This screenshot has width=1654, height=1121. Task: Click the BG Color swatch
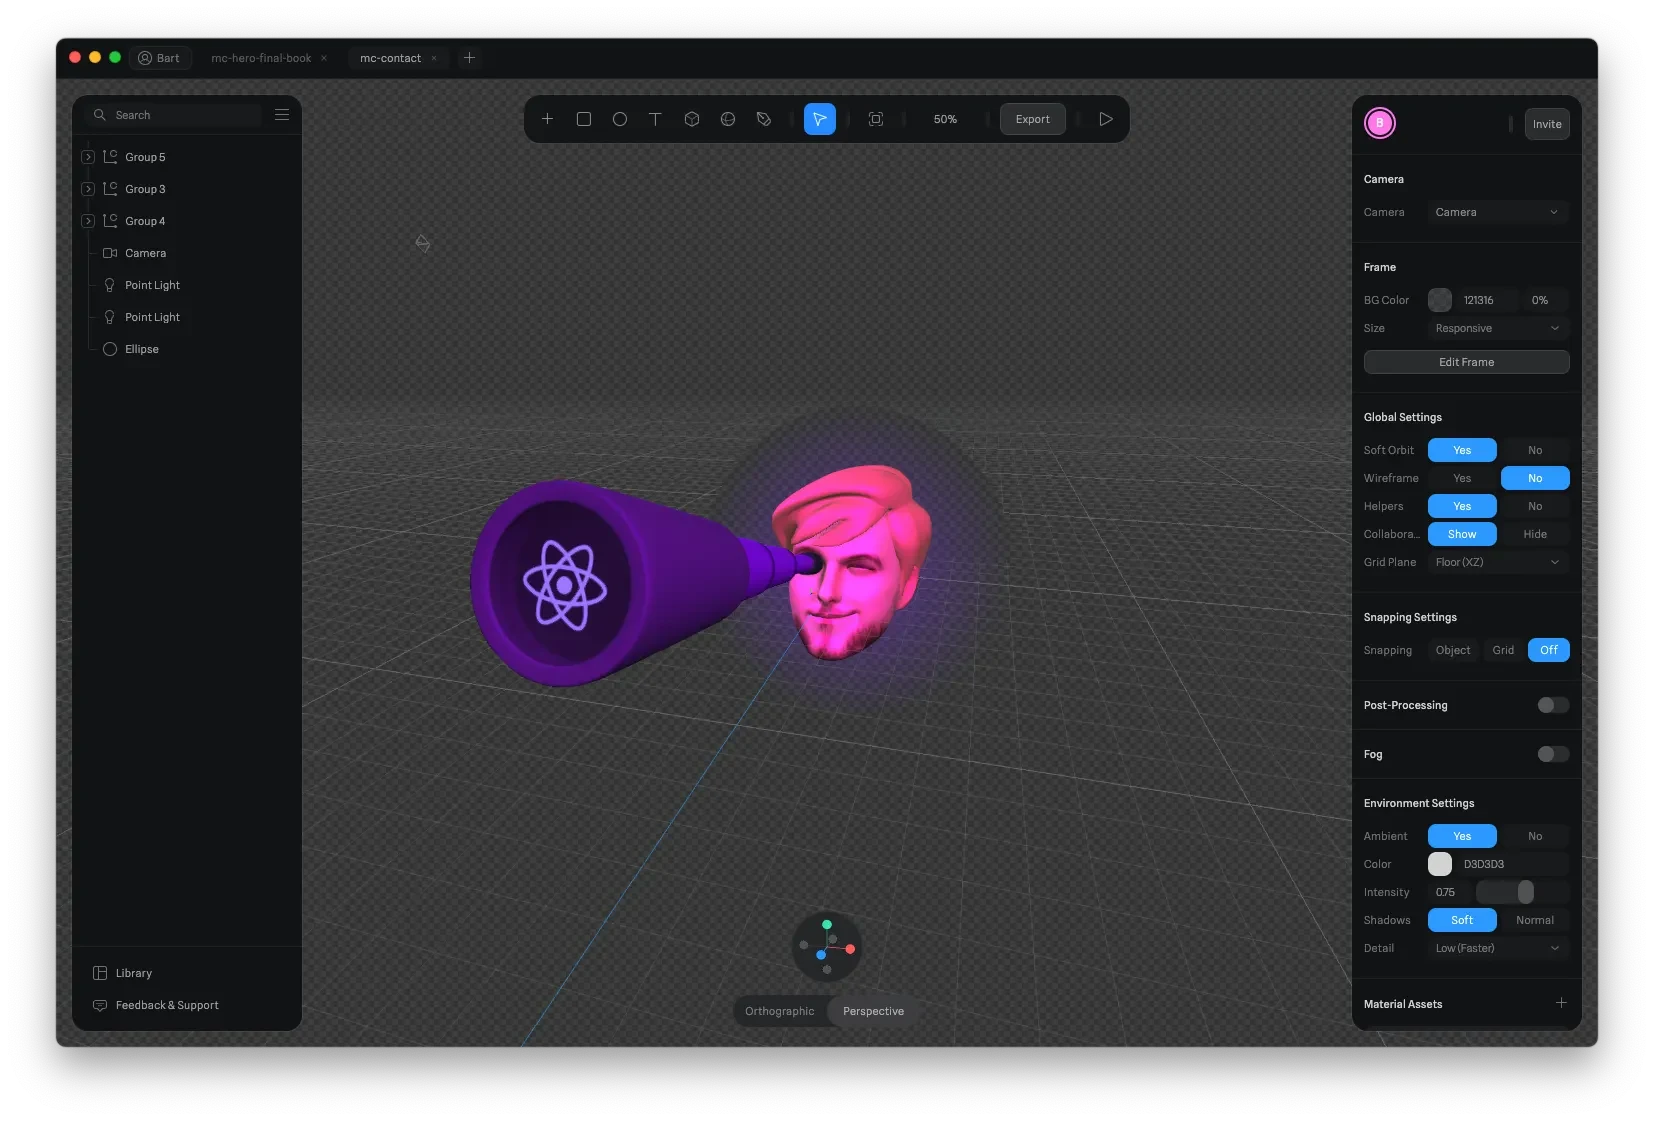pos(1440,300)
